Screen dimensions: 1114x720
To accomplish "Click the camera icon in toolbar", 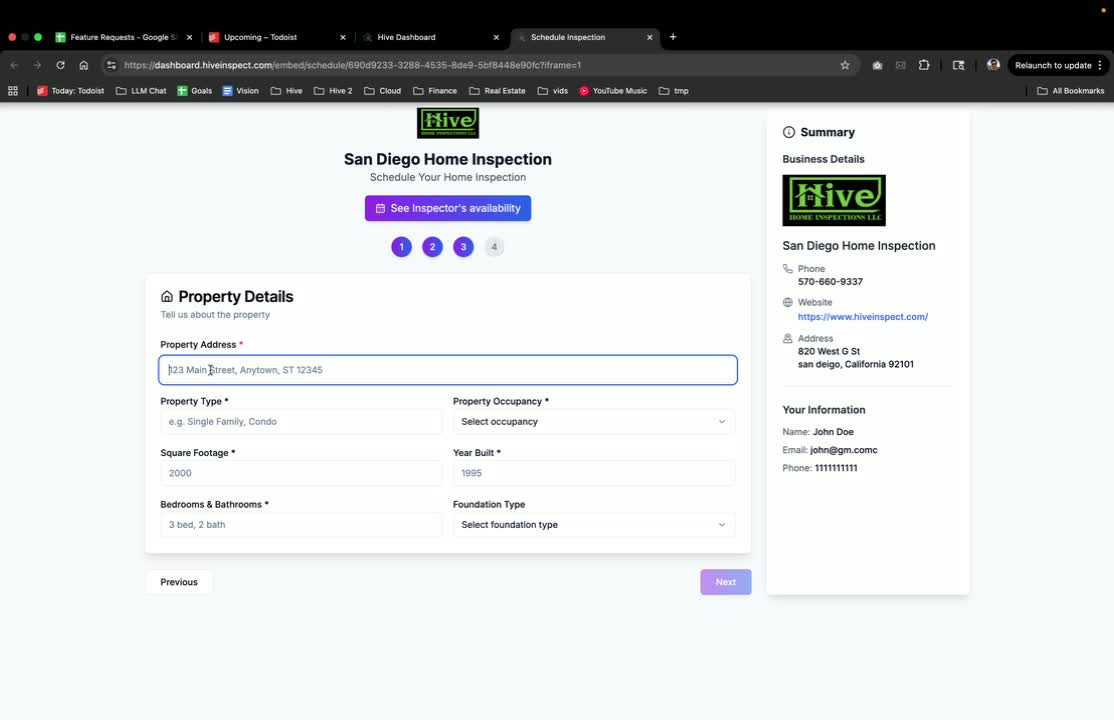I will point(877,65).
